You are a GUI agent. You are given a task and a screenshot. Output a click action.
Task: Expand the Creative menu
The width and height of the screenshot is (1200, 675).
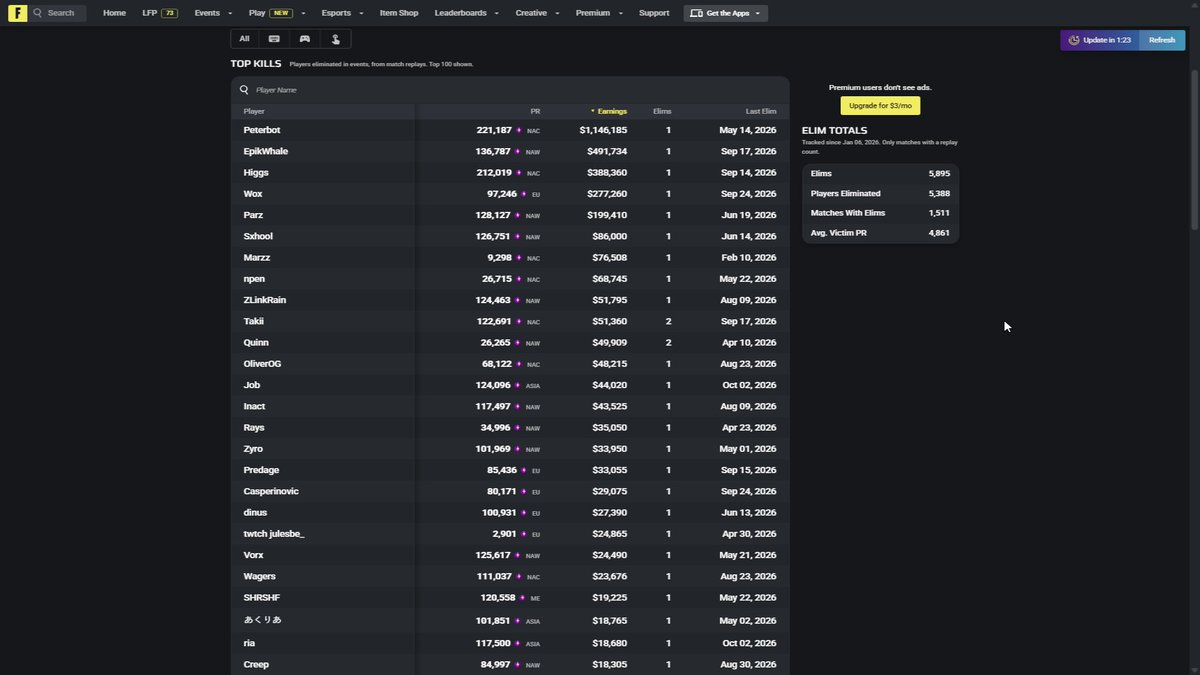coord(537,13)
